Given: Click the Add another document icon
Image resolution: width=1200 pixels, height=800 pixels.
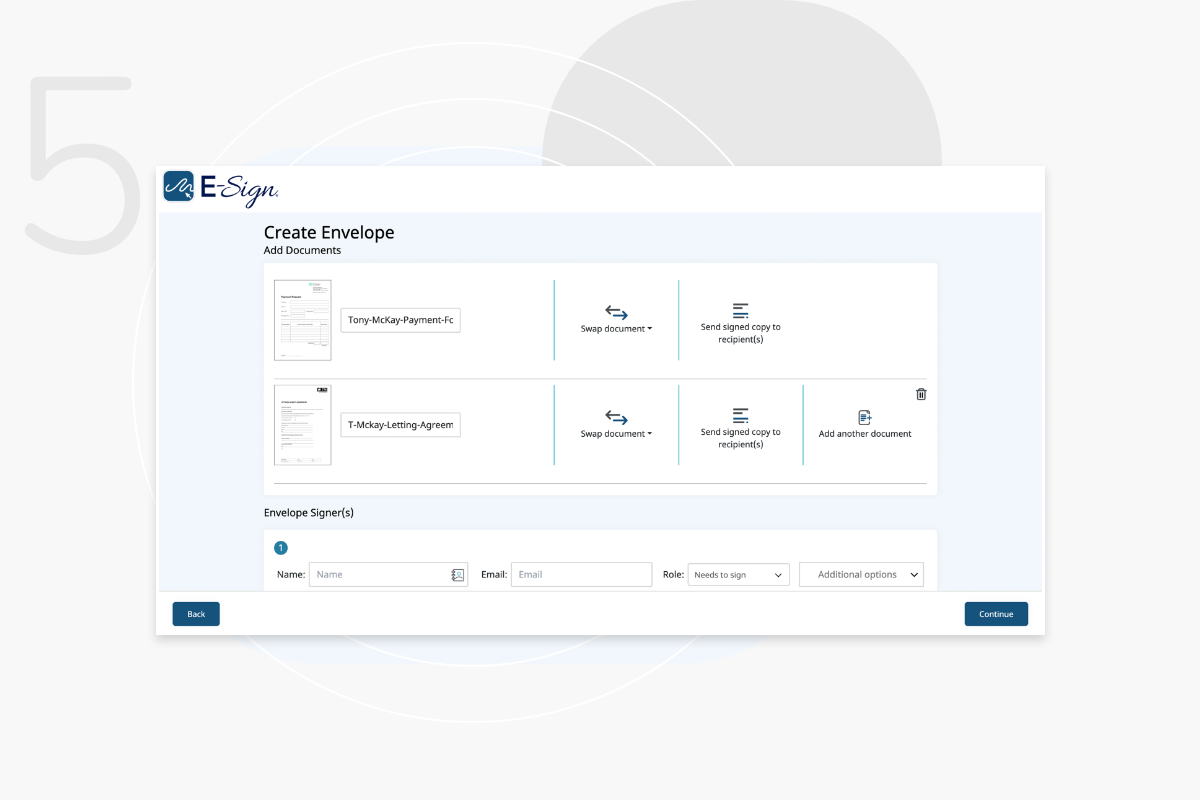Looking at the screenshot, I should [x=865, y=417].
